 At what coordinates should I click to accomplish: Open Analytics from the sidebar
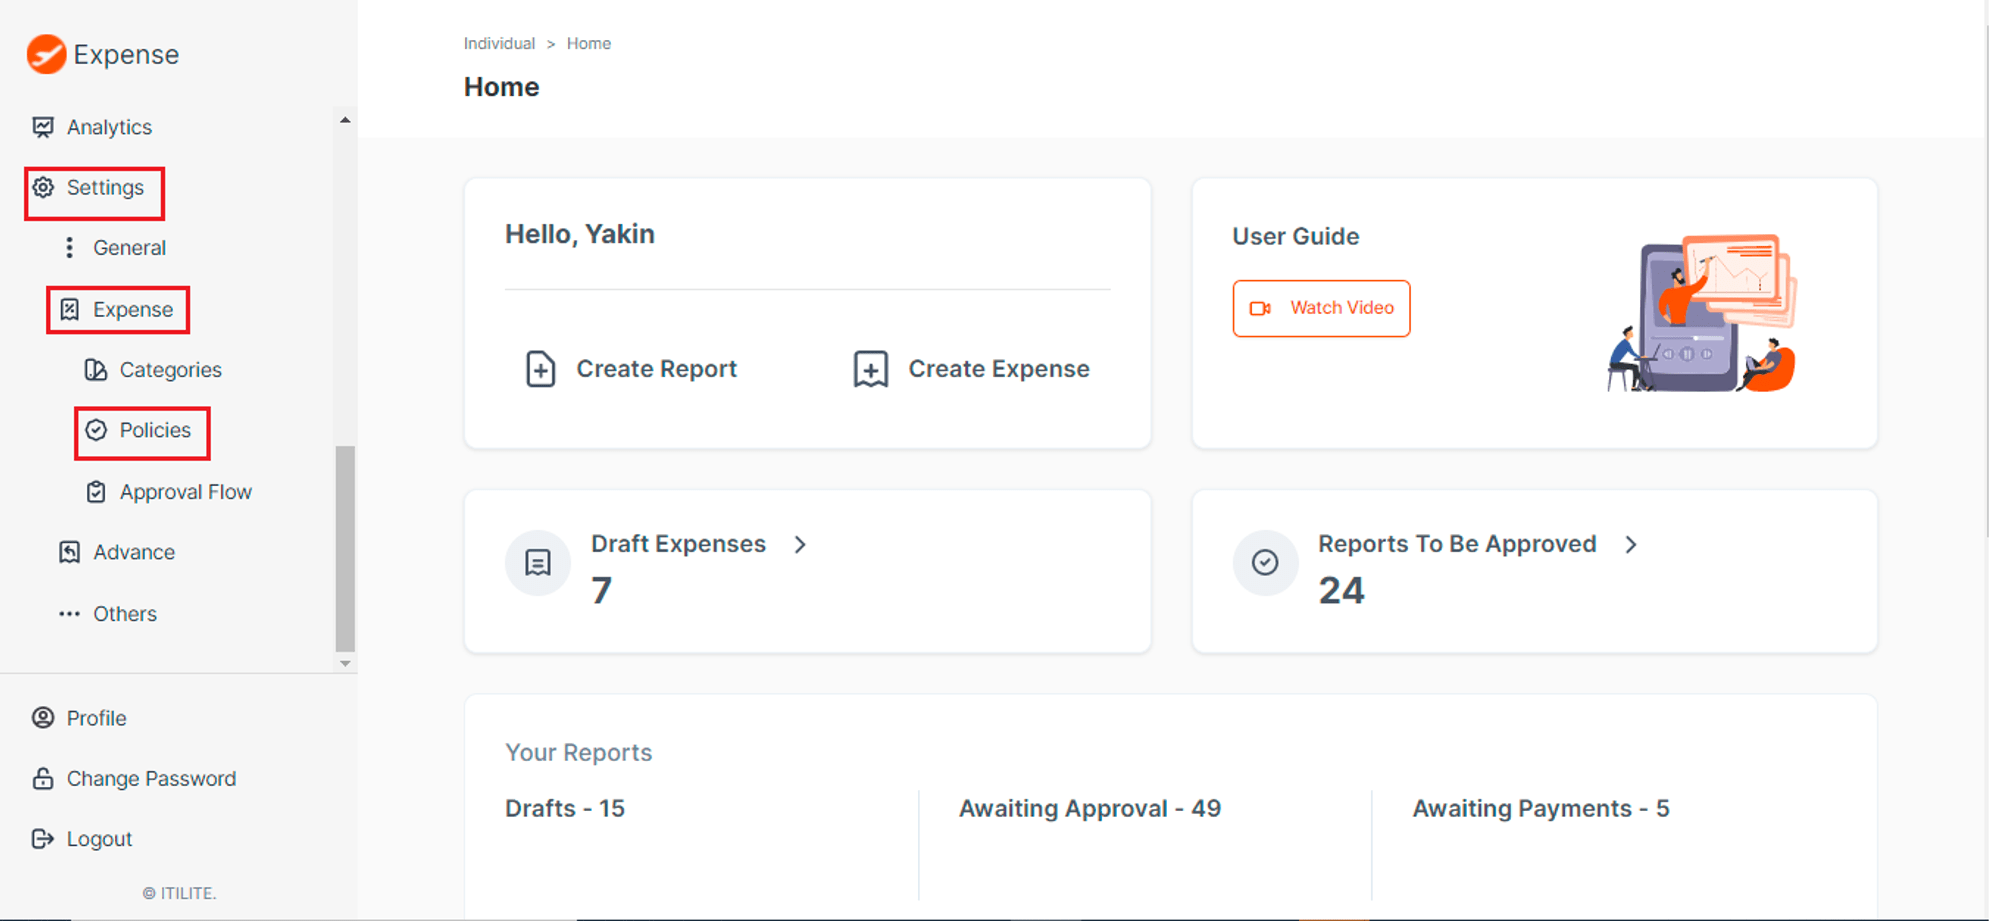109,127
